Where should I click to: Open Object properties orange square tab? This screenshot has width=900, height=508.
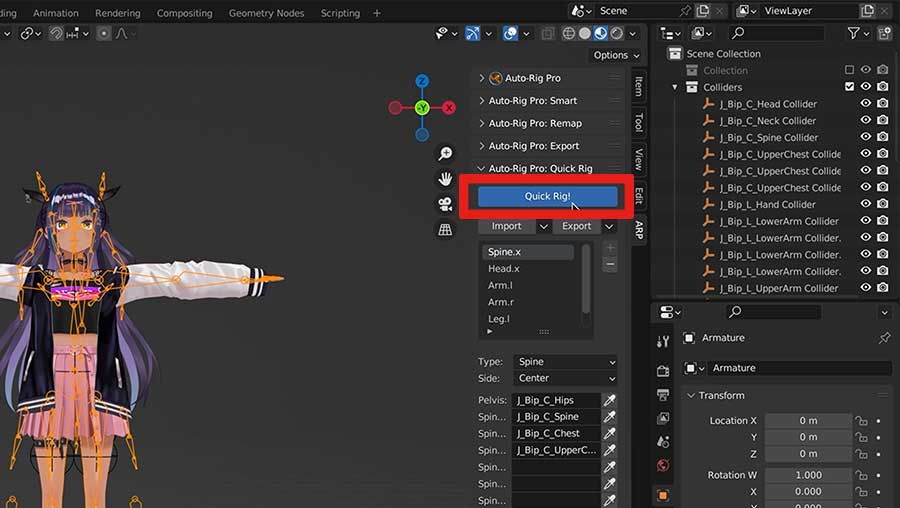663,495
